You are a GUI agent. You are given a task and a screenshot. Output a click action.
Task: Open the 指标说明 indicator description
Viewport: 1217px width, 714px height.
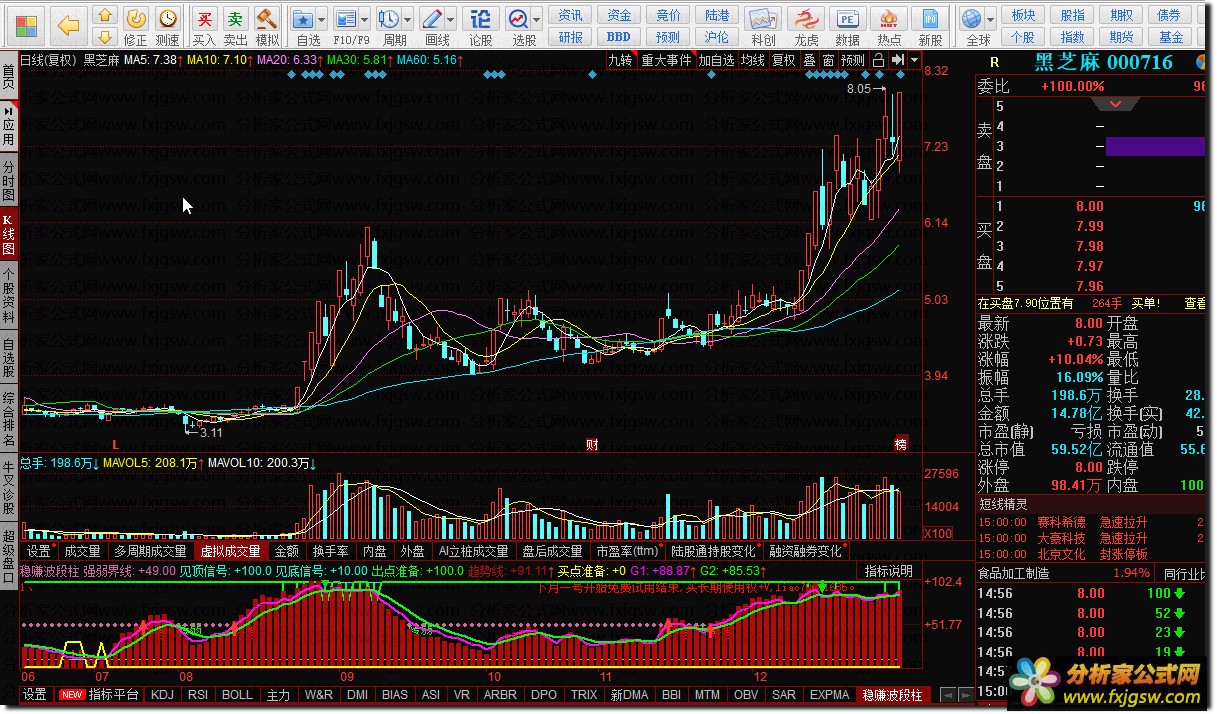(x=889, y=571)
